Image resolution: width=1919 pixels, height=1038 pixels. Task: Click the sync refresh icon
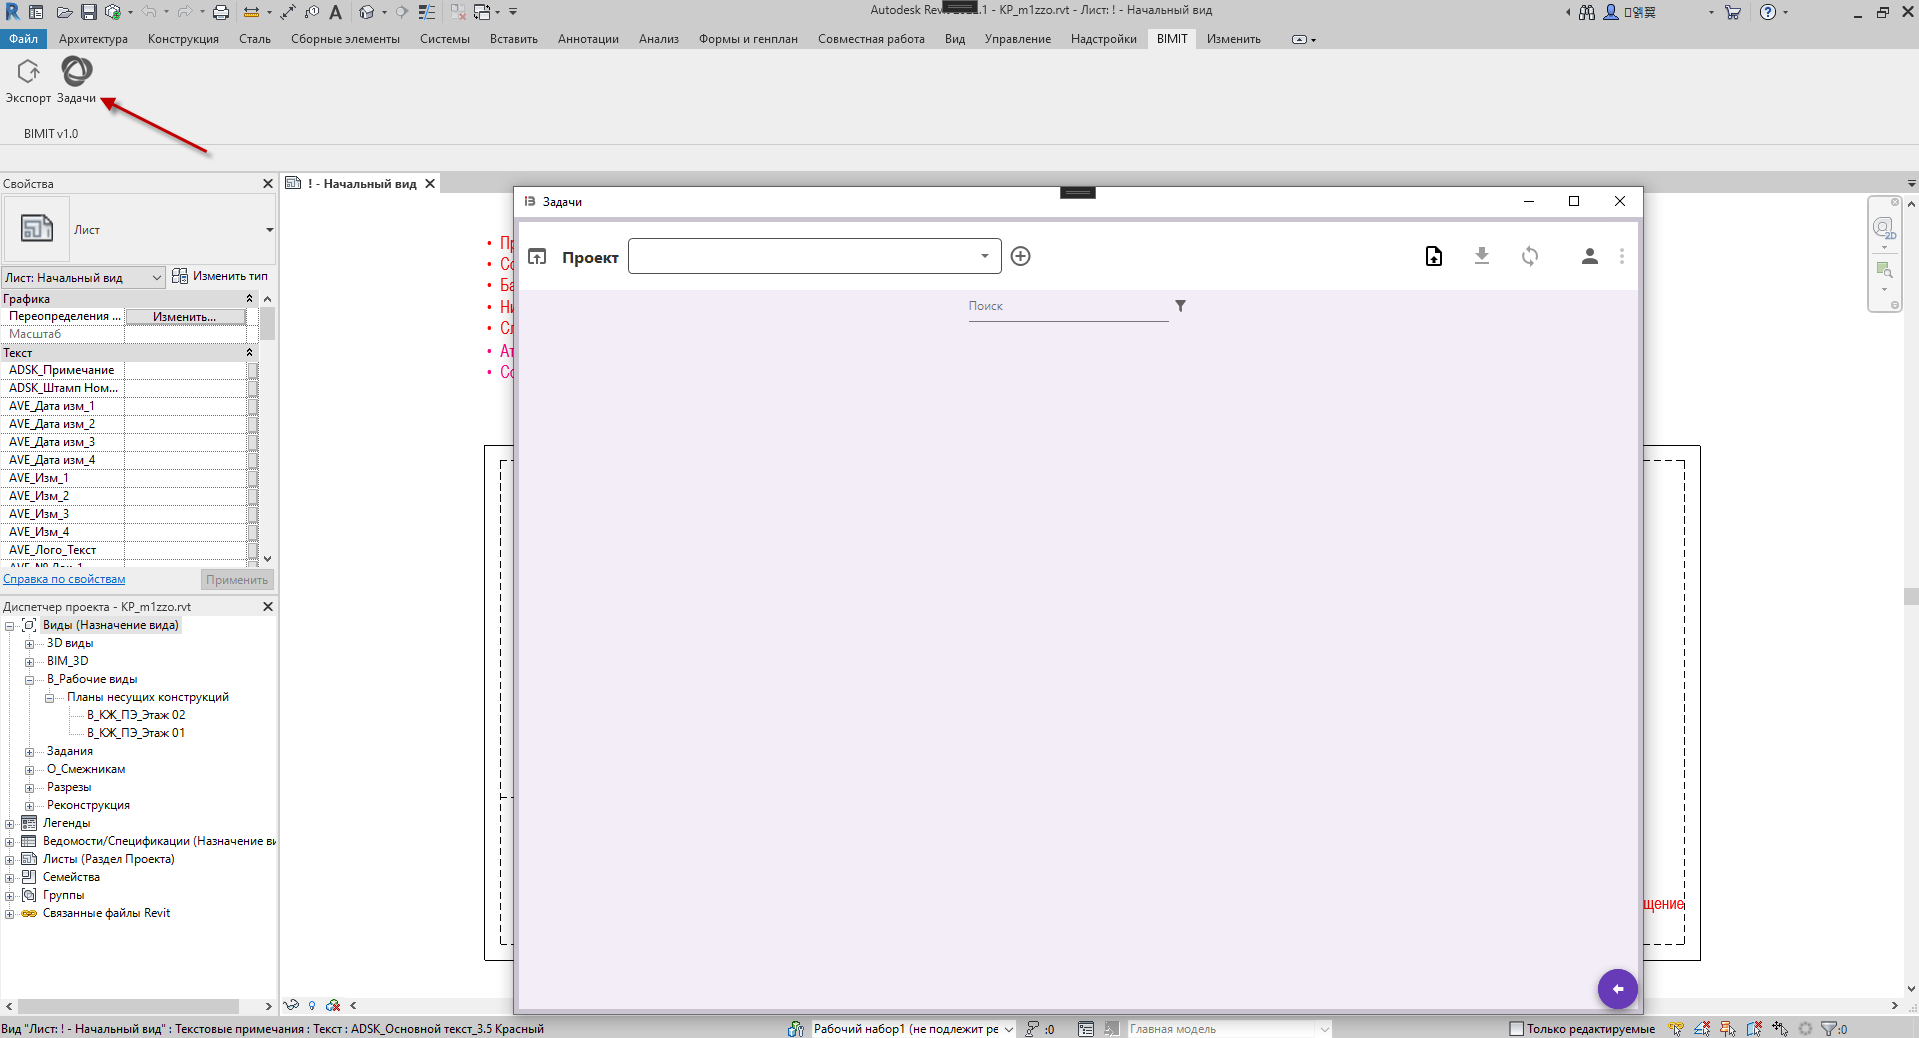[x=1529, y=256]
